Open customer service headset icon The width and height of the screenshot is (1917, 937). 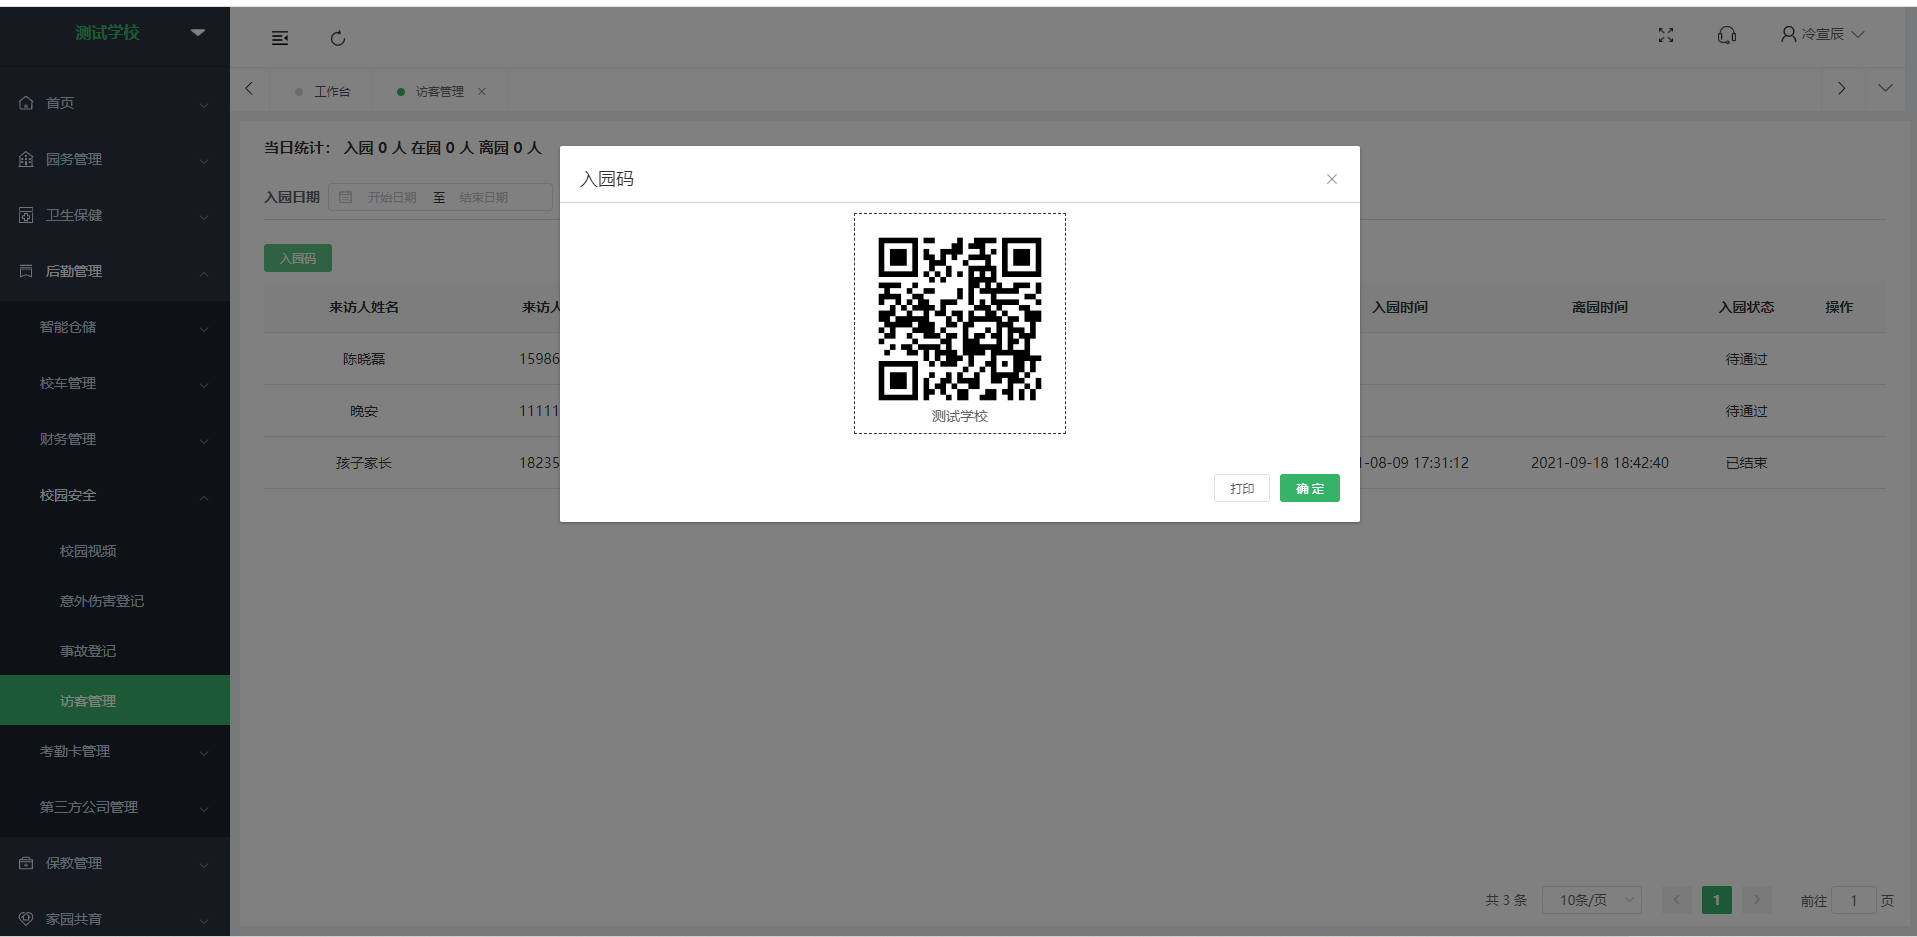click(1727, 35)
